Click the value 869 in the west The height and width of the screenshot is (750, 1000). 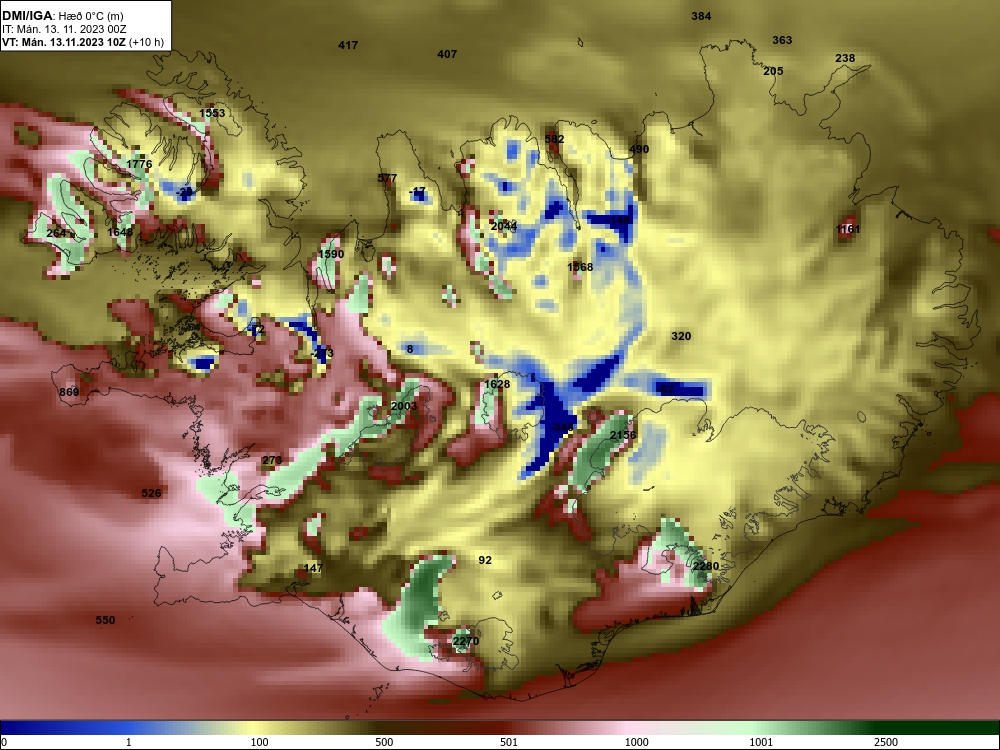[x=69, y=392]
